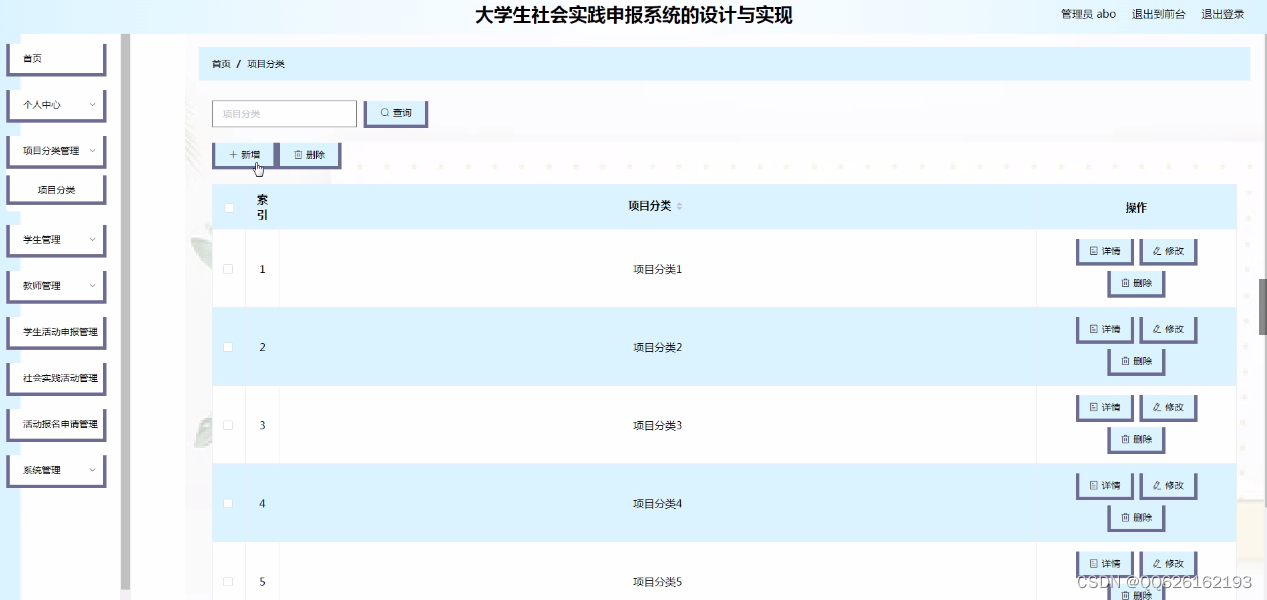The width and height of the screenshot is (1267, 600).
Task: Open 详情 for 项目分类1
Action: (1105, 251)
